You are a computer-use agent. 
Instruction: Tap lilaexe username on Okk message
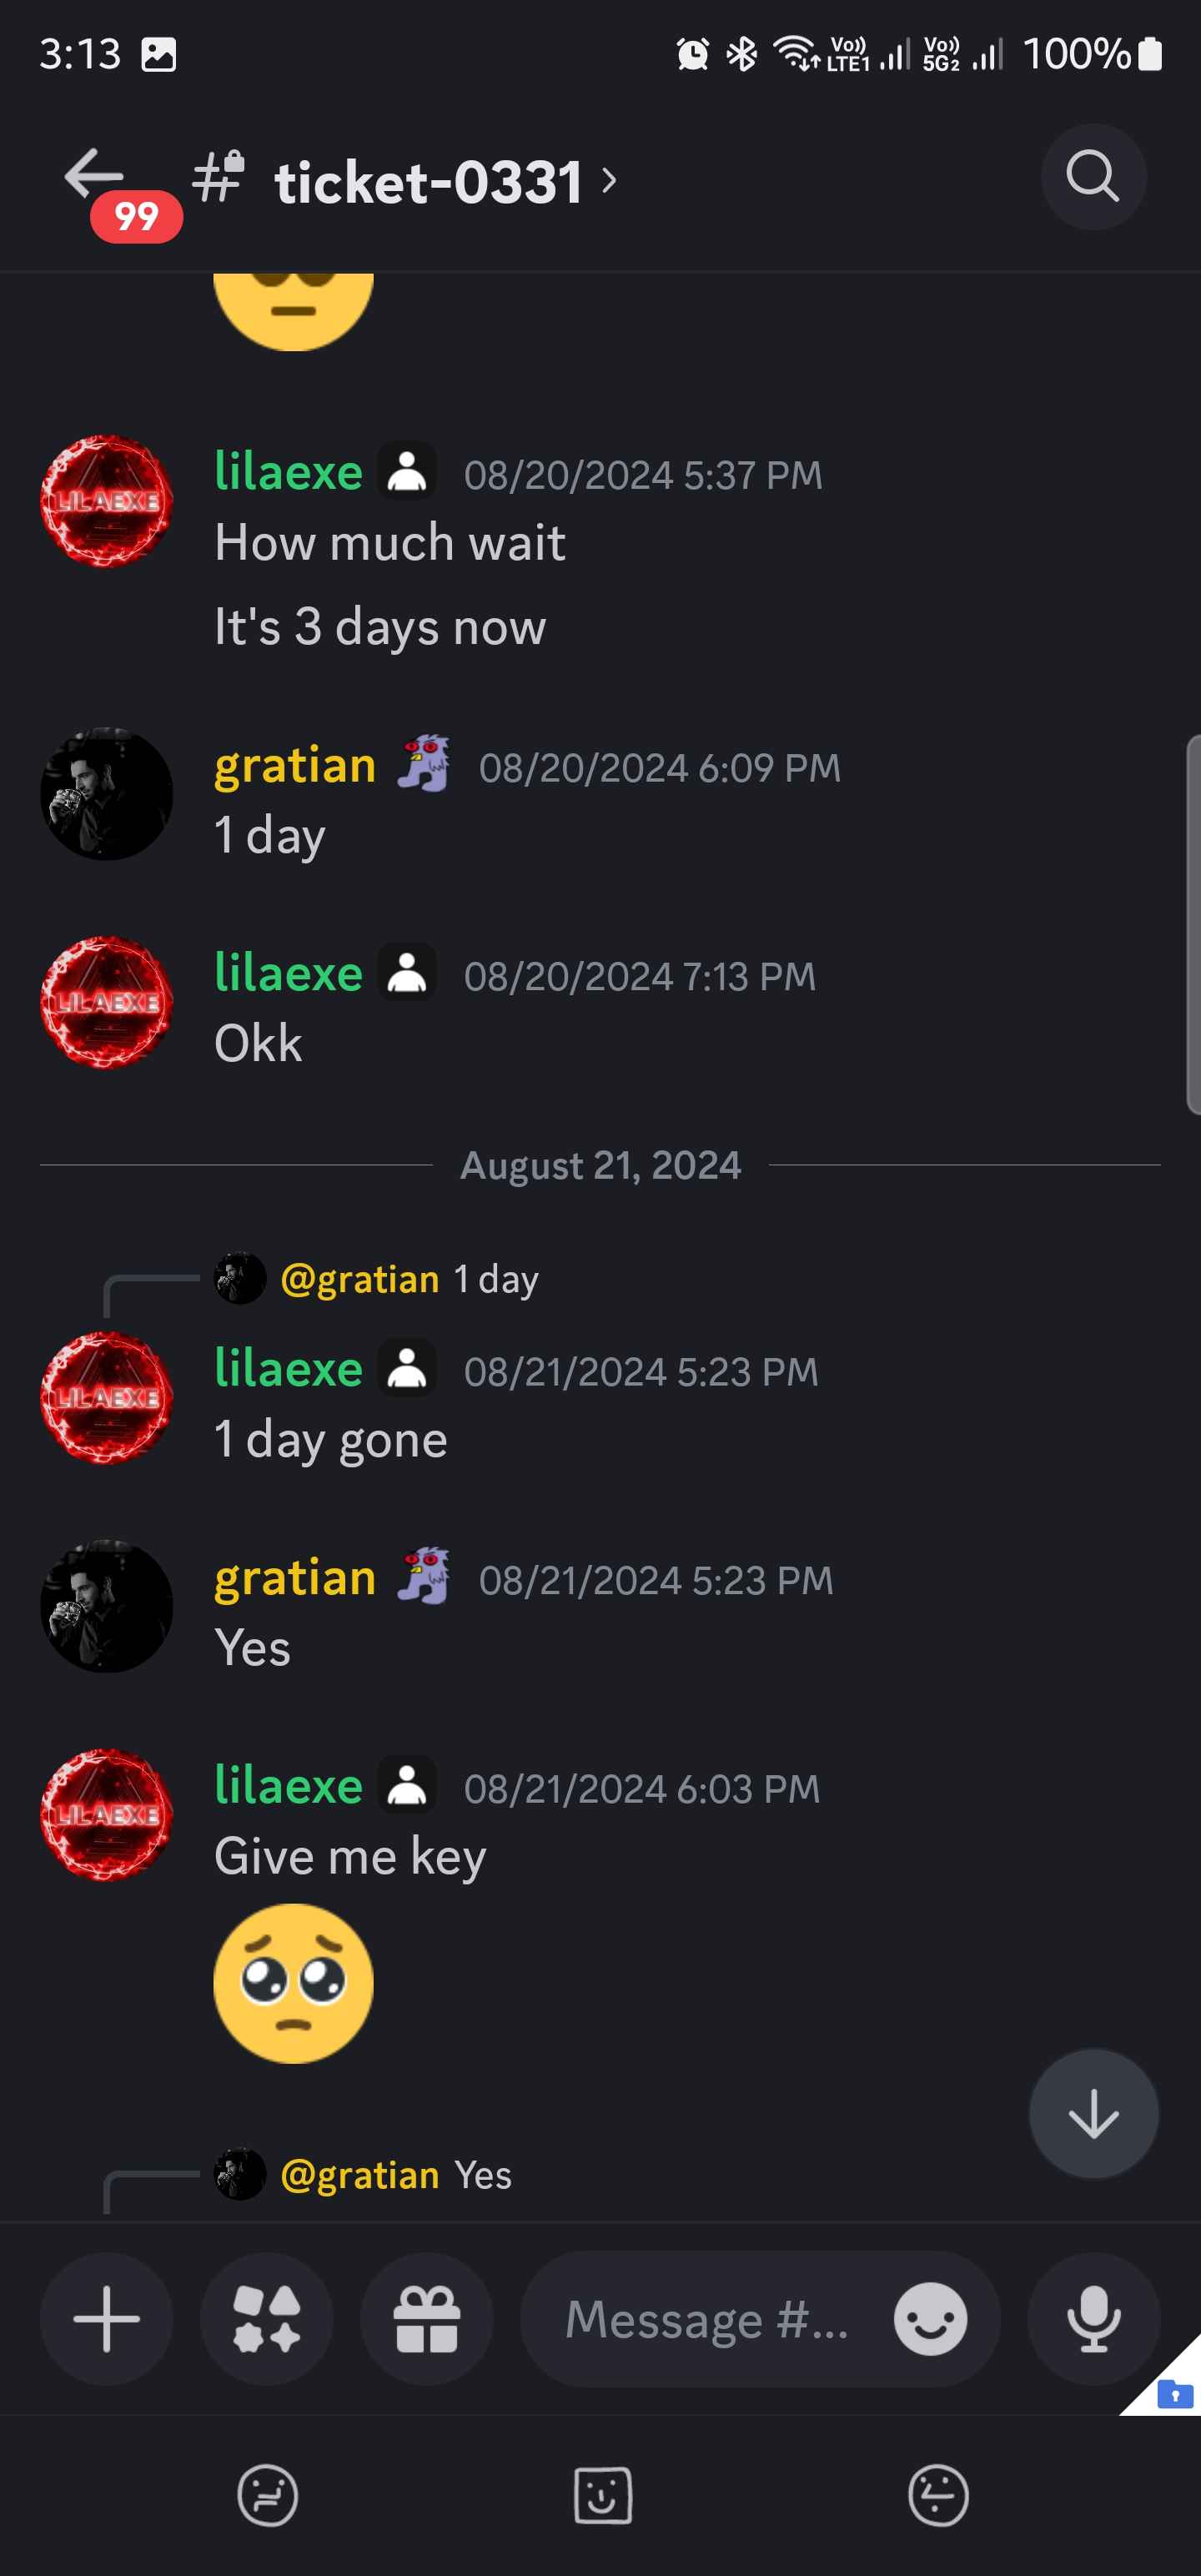point(288,973)
